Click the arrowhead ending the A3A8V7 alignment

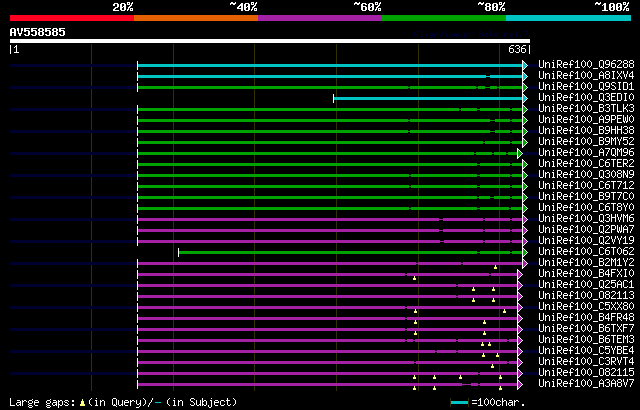coord(520,385)
